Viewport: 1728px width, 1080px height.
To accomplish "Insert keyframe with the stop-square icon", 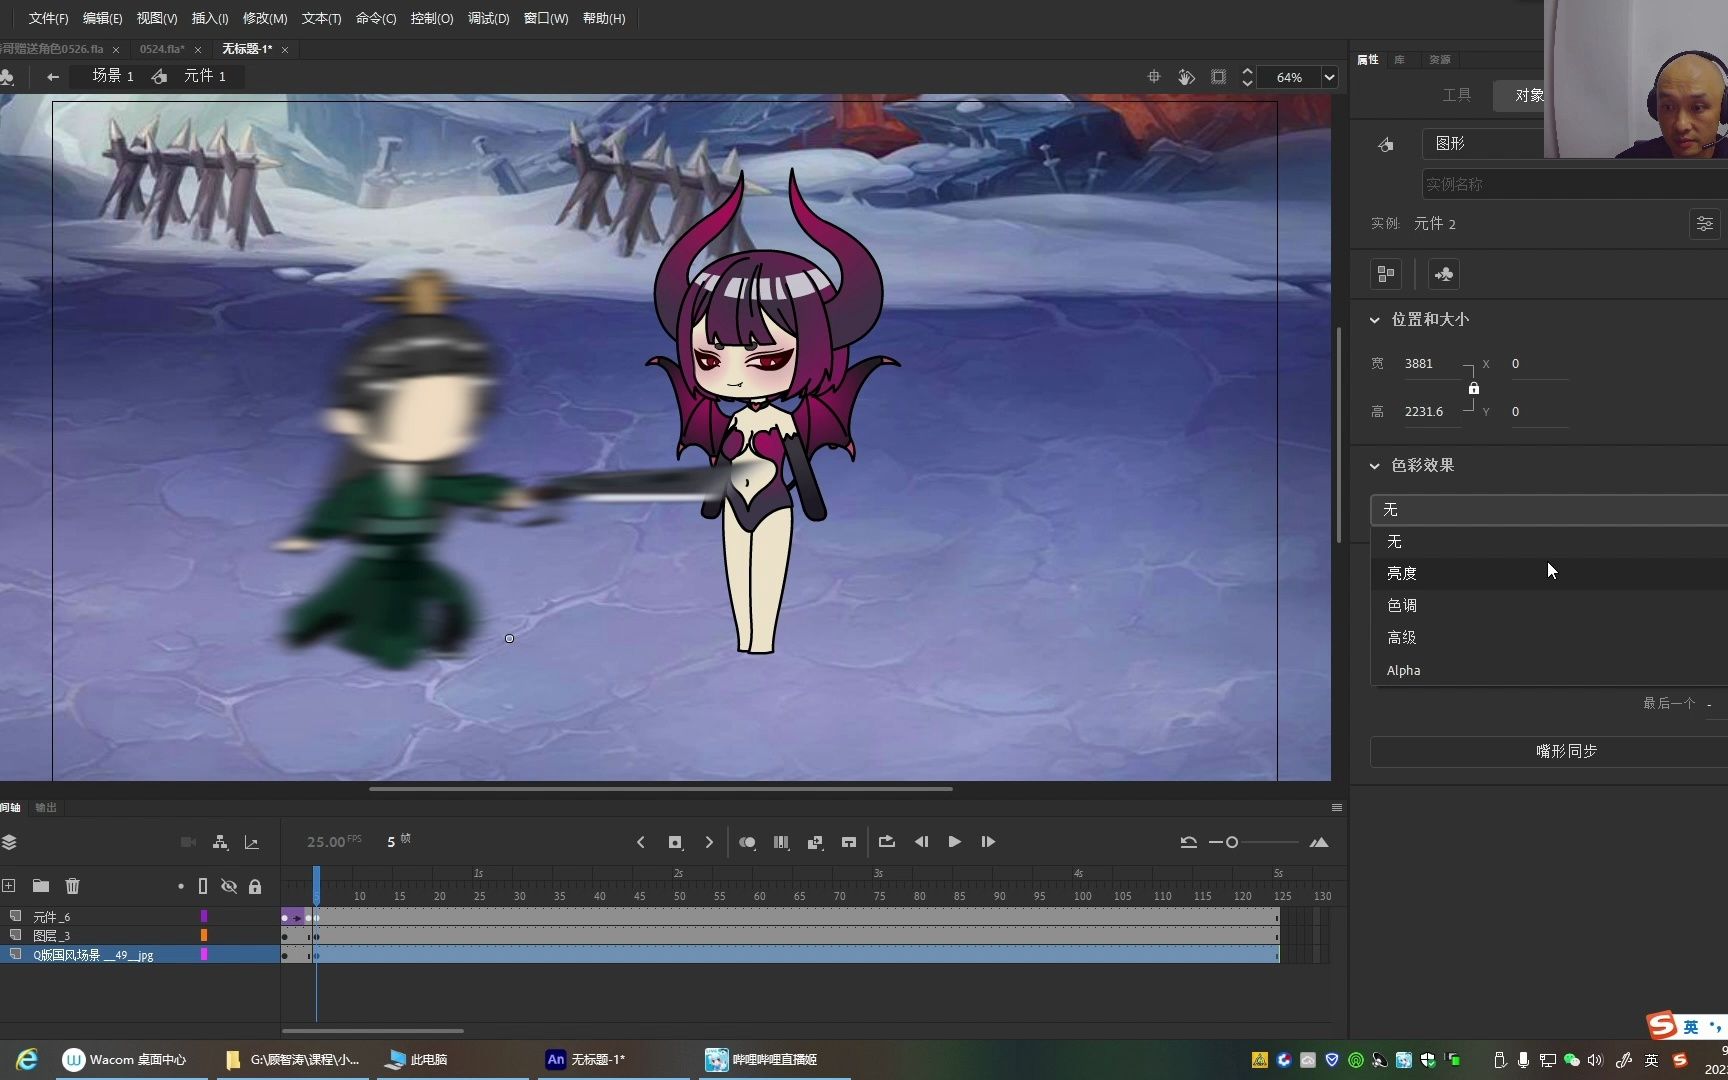I will [x=675, y=842].
